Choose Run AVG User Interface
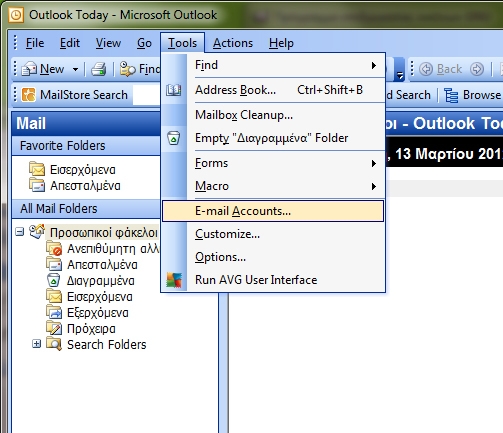 (x=273, y=280)
